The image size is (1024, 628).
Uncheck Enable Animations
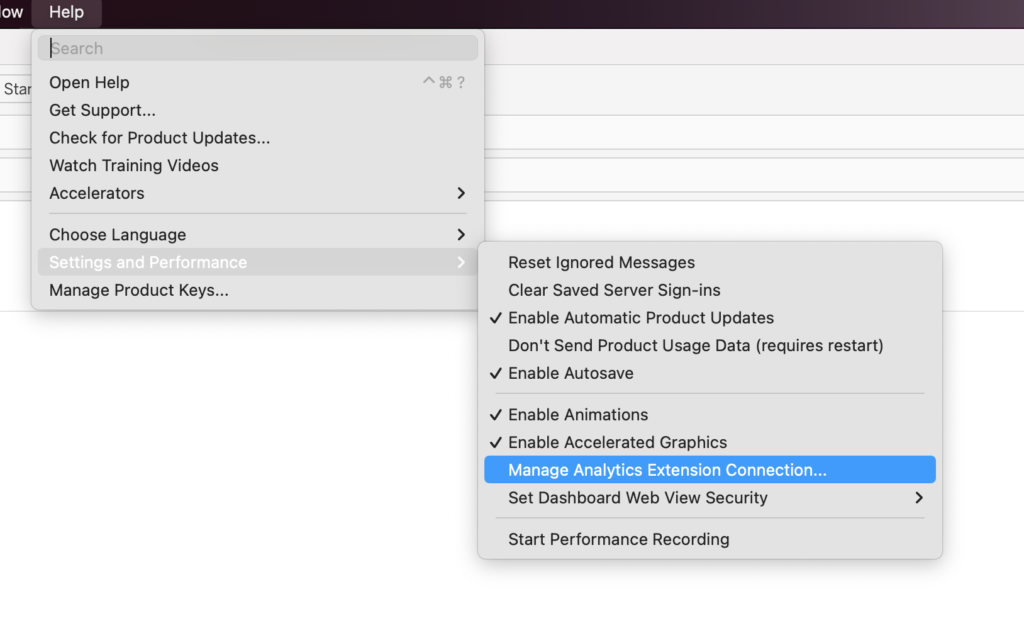coord(578,415)
